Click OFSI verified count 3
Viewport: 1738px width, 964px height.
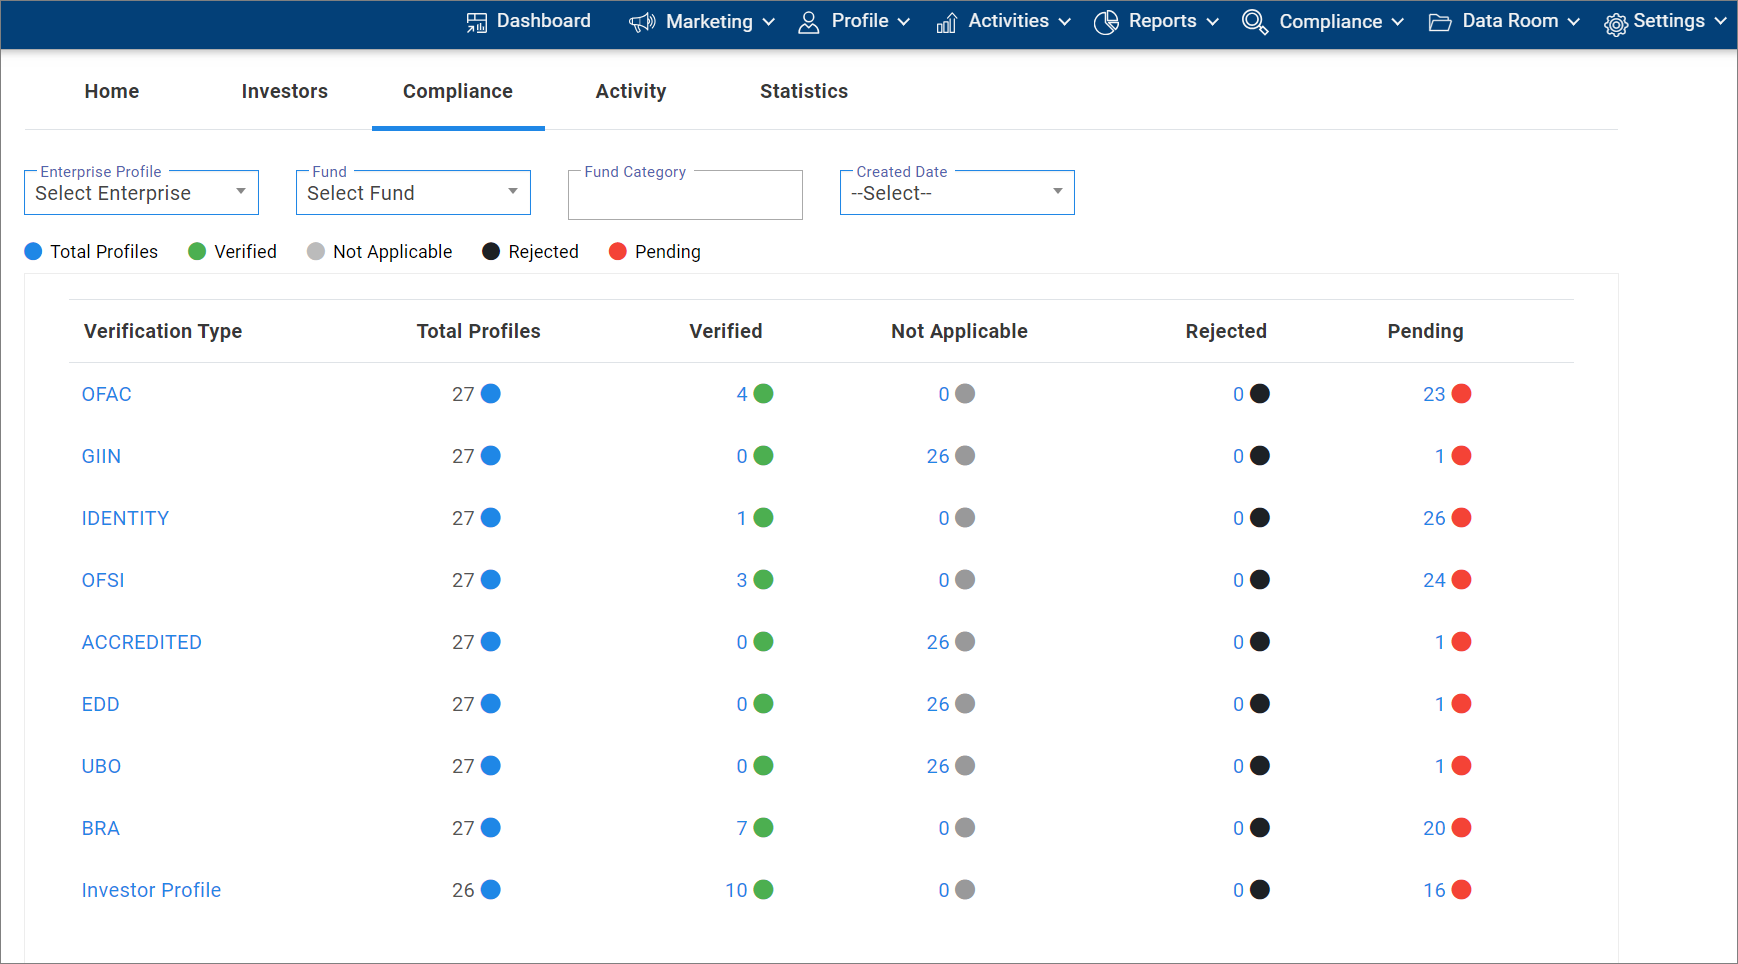click(x=742, y=580)
